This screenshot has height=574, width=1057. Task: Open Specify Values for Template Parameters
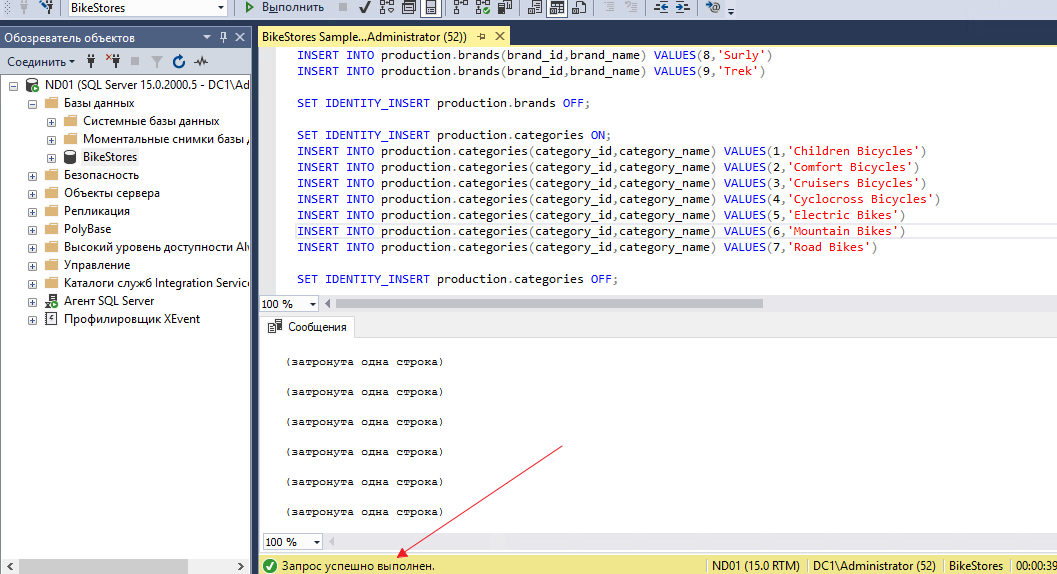point(713,7)
